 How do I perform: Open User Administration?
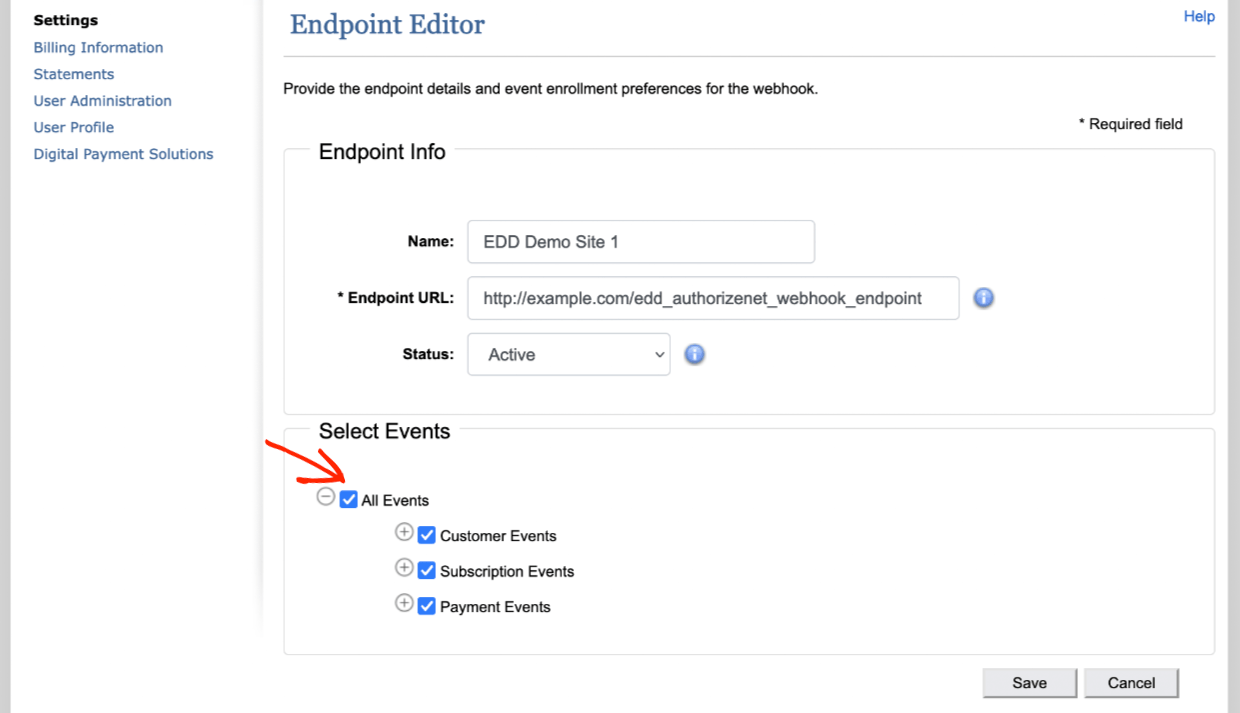[102, 100]
